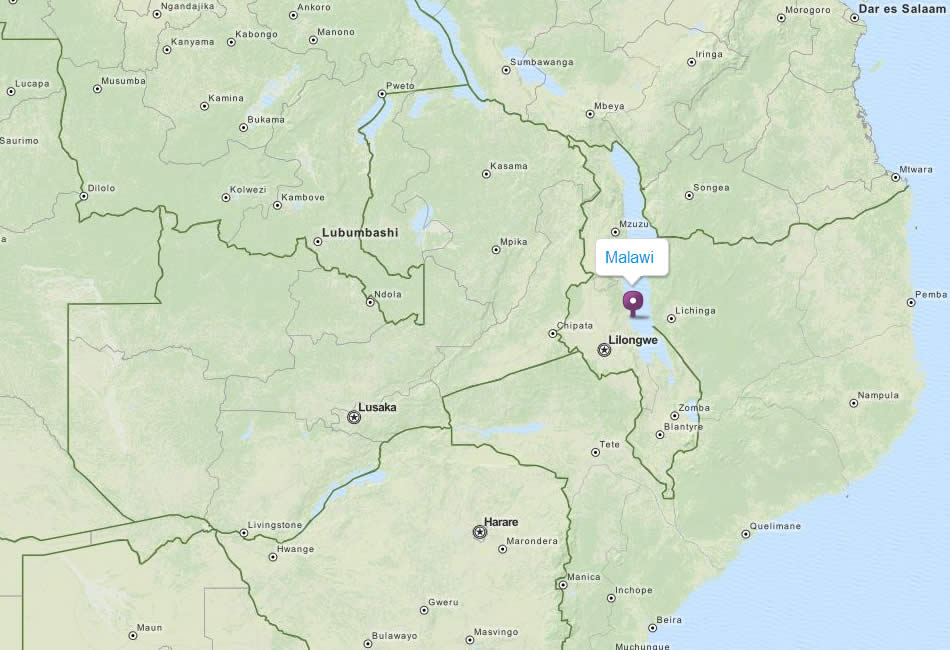
Task: Click the Mbeya city dot marker
Action: tap(590, 114)
